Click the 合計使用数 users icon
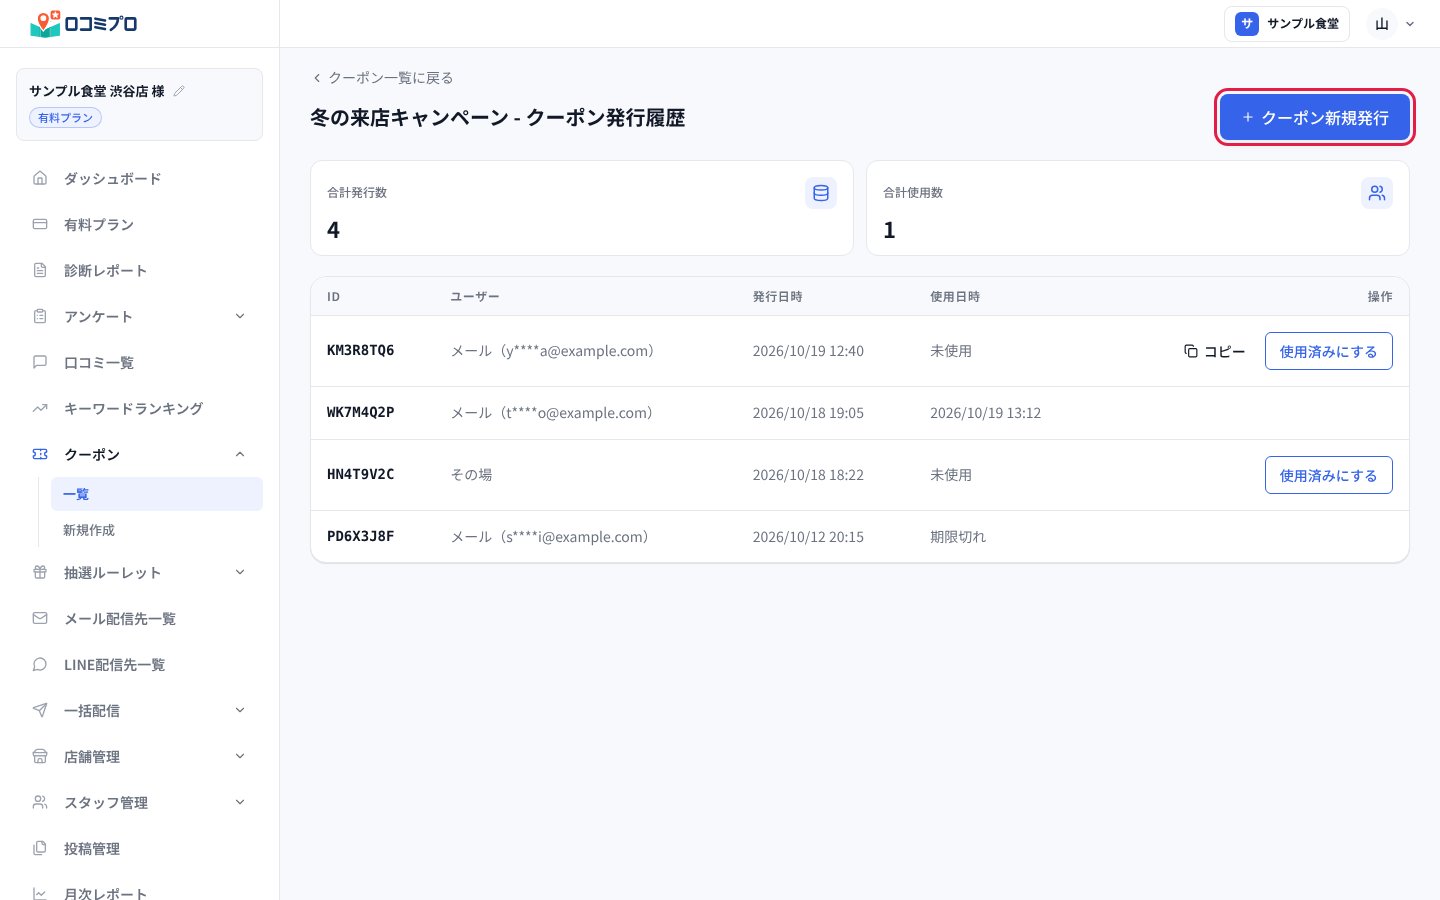The width and height of the screenshot is (1440, 900). pos(1377,193)
